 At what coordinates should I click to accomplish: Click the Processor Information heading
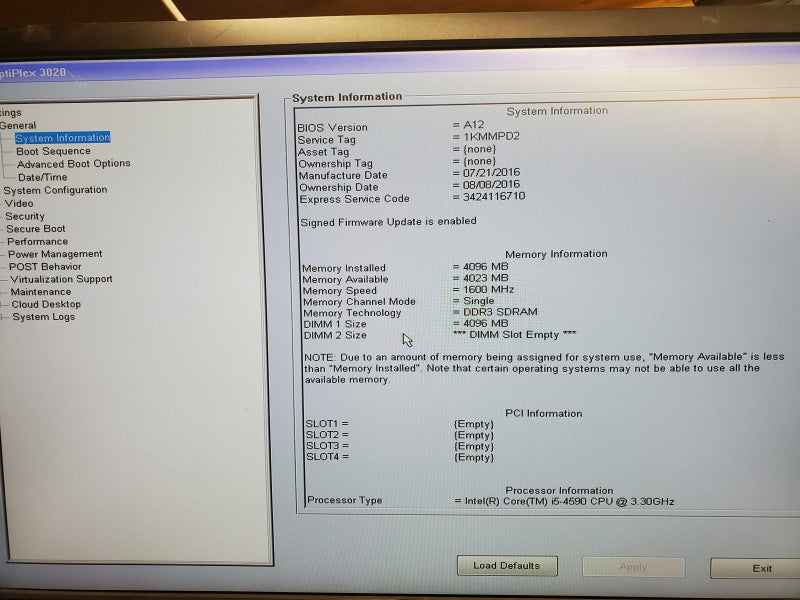(x=559, y=490)
